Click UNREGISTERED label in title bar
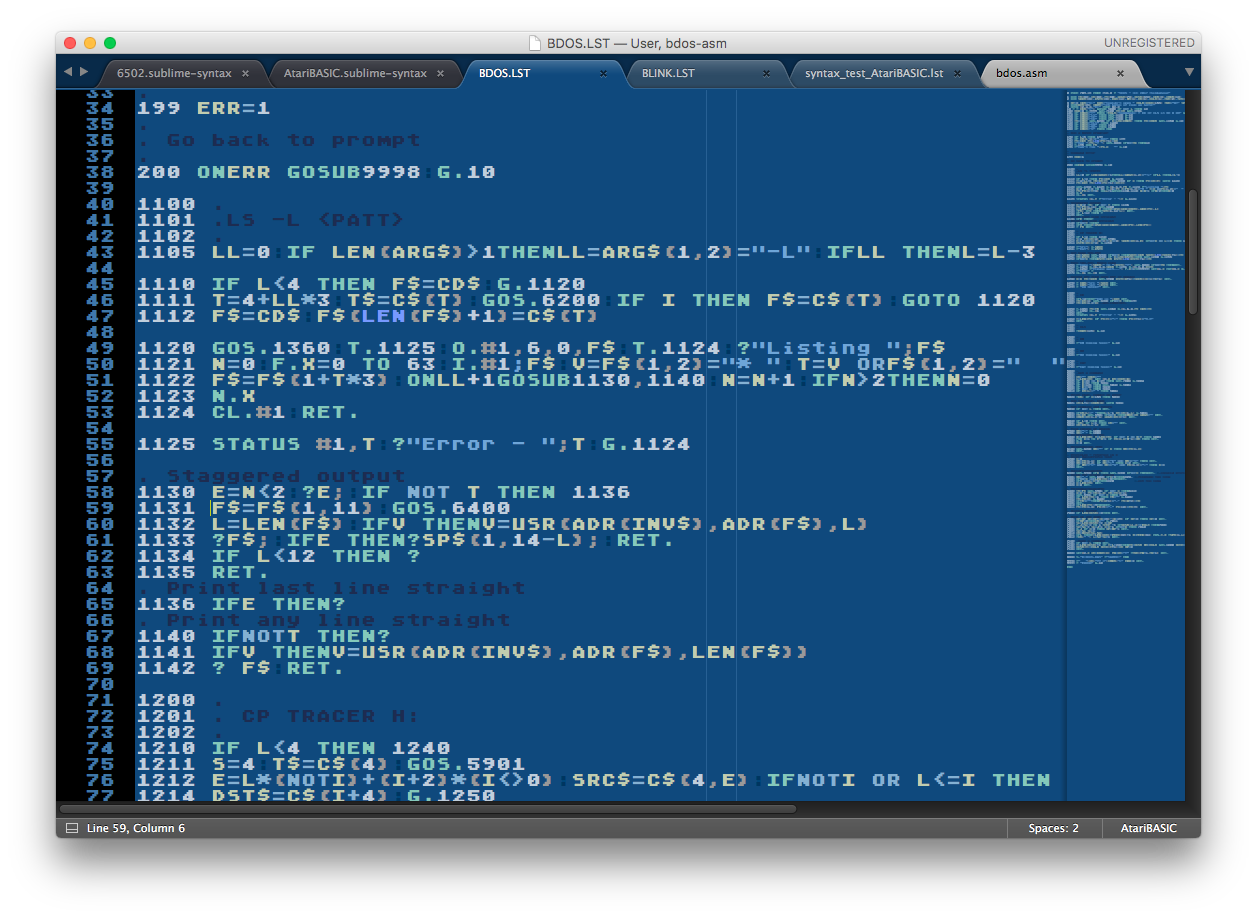1257x918 pixels. (x=1149, y=43)
